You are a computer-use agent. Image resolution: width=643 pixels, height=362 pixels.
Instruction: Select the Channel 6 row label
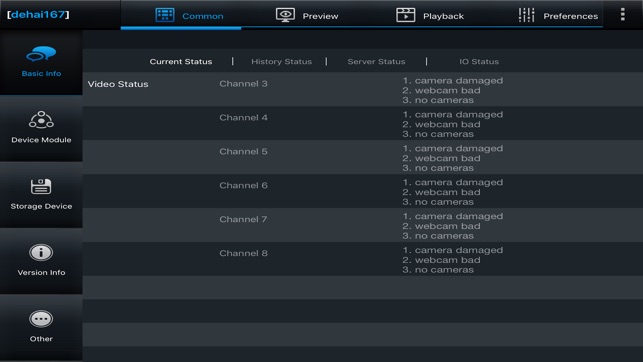coord(243,185)
